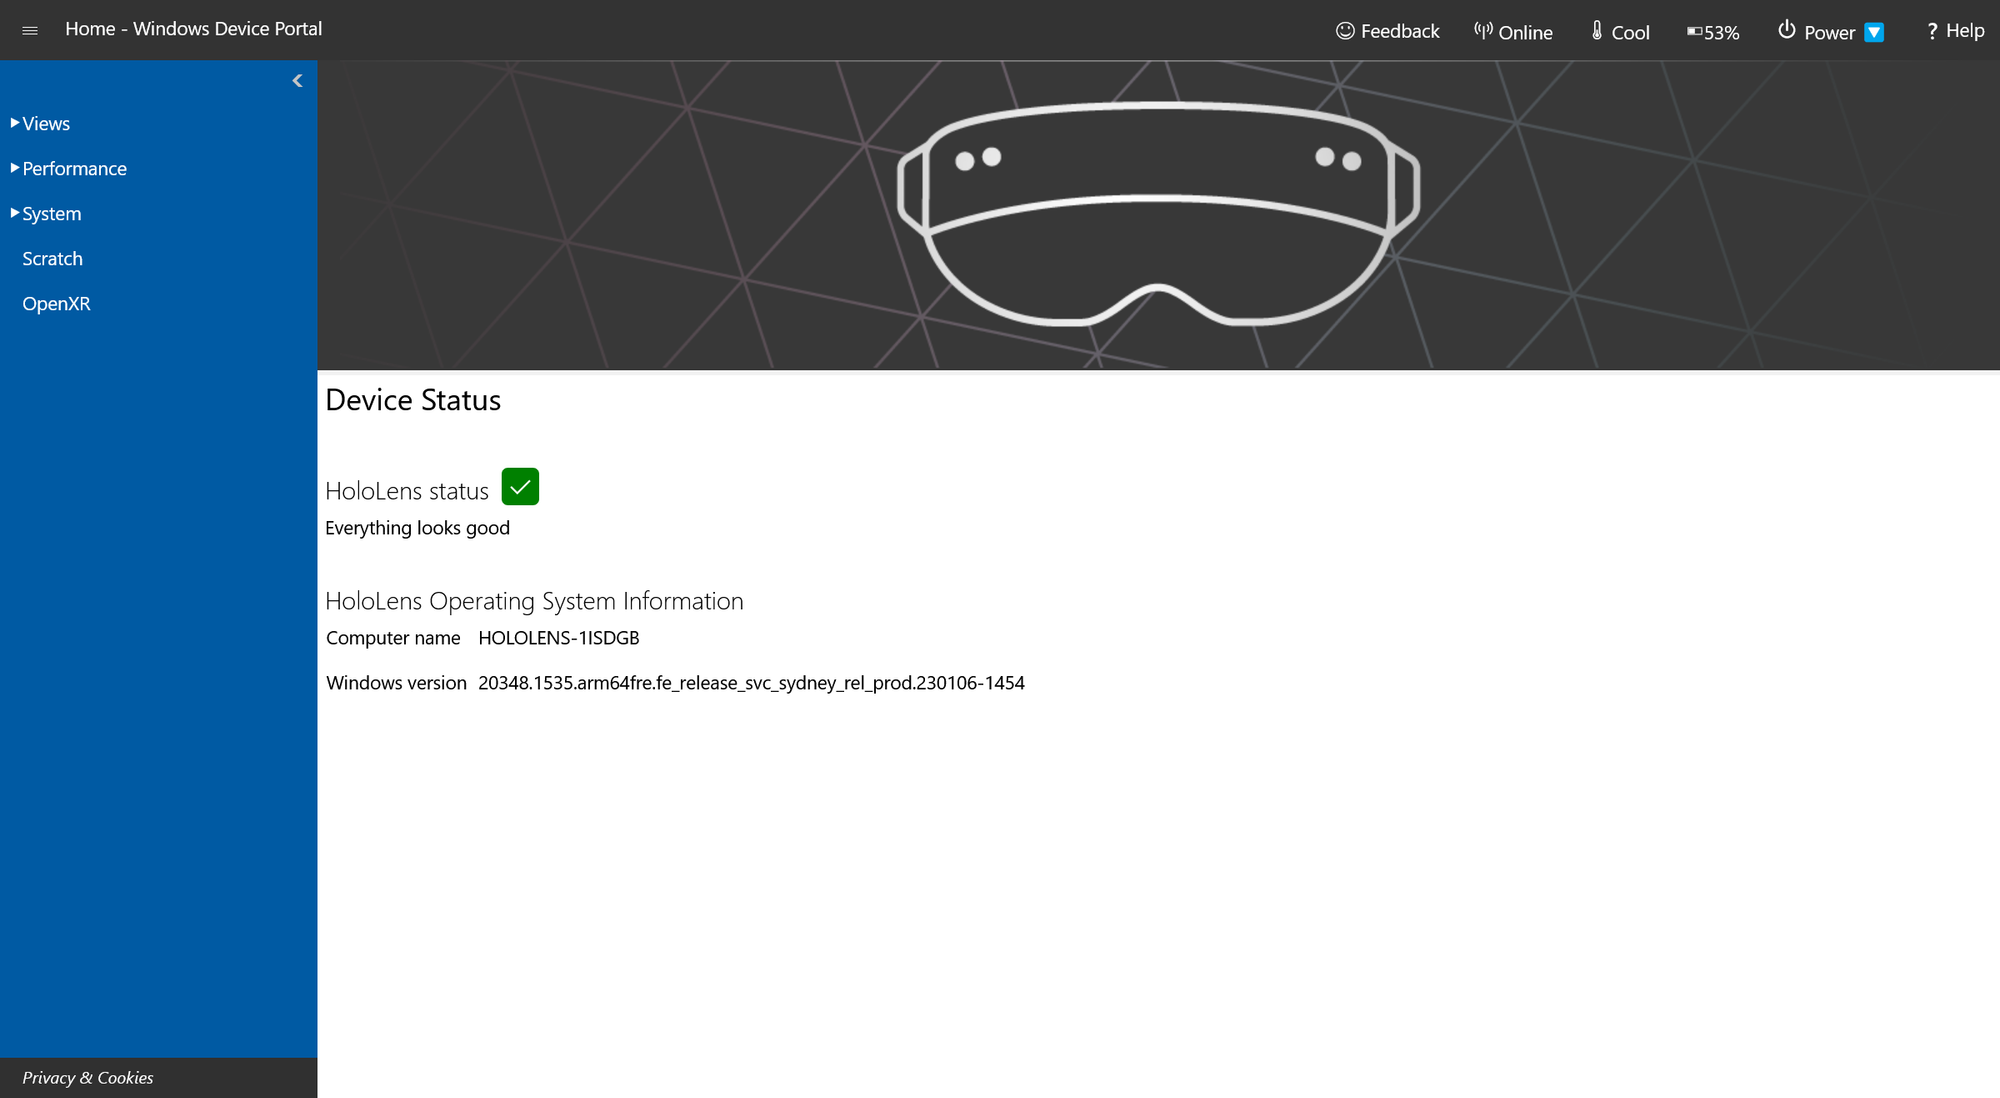Select the Scratch menu item

coord(53,257)
